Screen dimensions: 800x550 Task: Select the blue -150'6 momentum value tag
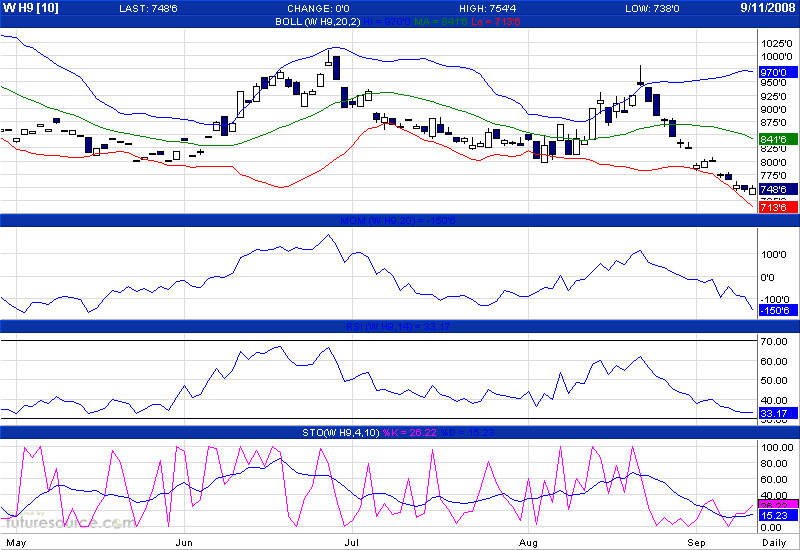pos(778,311)
